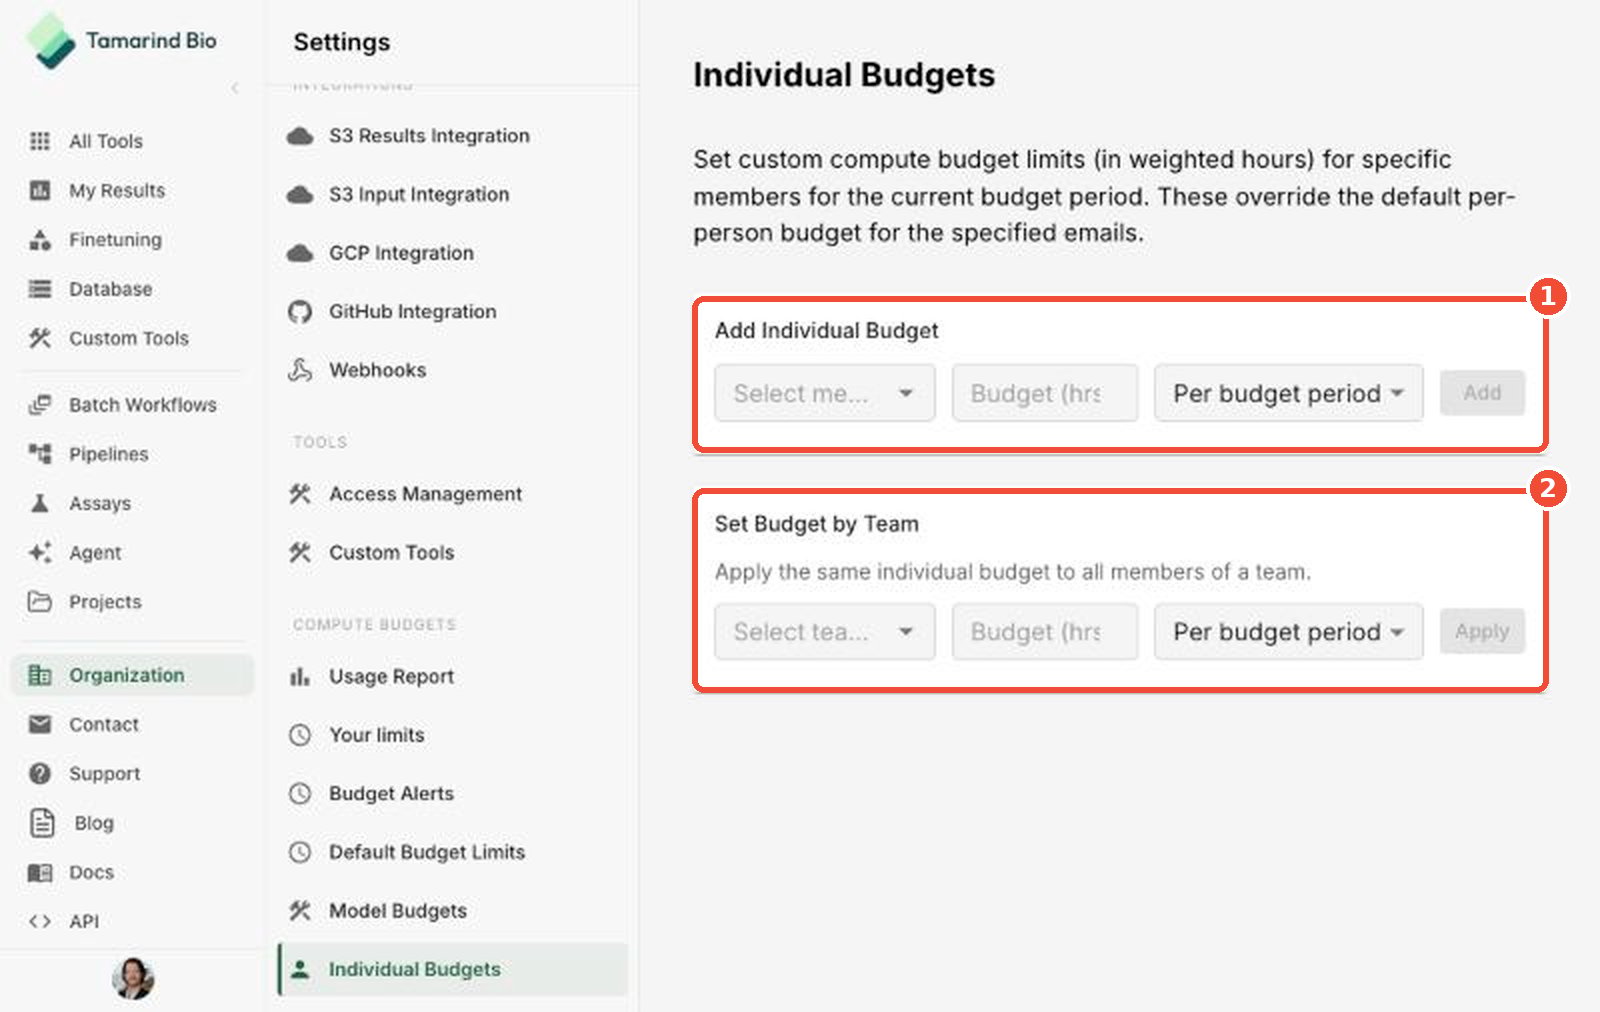Open Custom Tools under Tools settings
This screenshot has width=1600, height=1012.
(452, 553)
